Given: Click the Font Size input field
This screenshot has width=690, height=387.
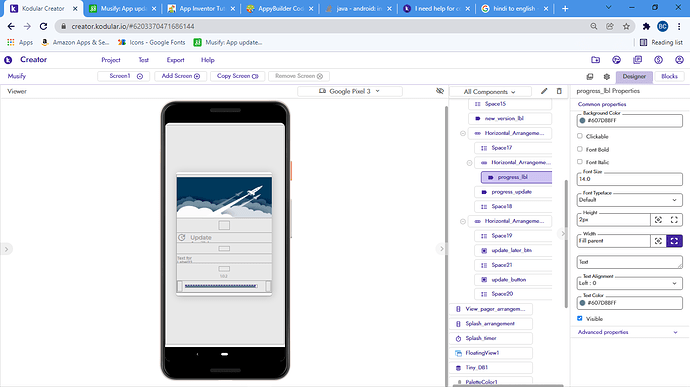Looking at the screenshot, I should click(x=629, y=179).
